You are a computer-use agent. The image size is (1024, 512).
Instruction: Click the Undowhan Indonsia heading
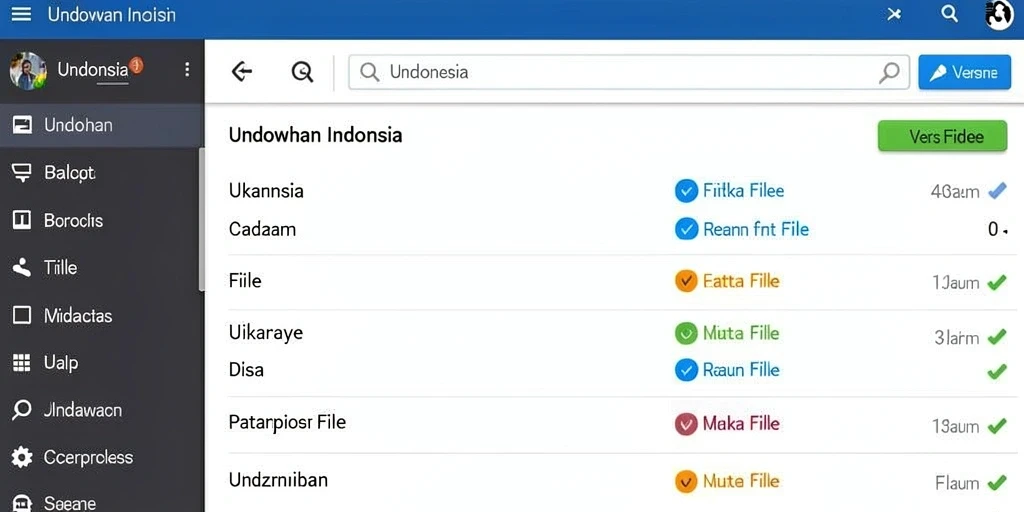pyautogui.click(x=315, y=135)
